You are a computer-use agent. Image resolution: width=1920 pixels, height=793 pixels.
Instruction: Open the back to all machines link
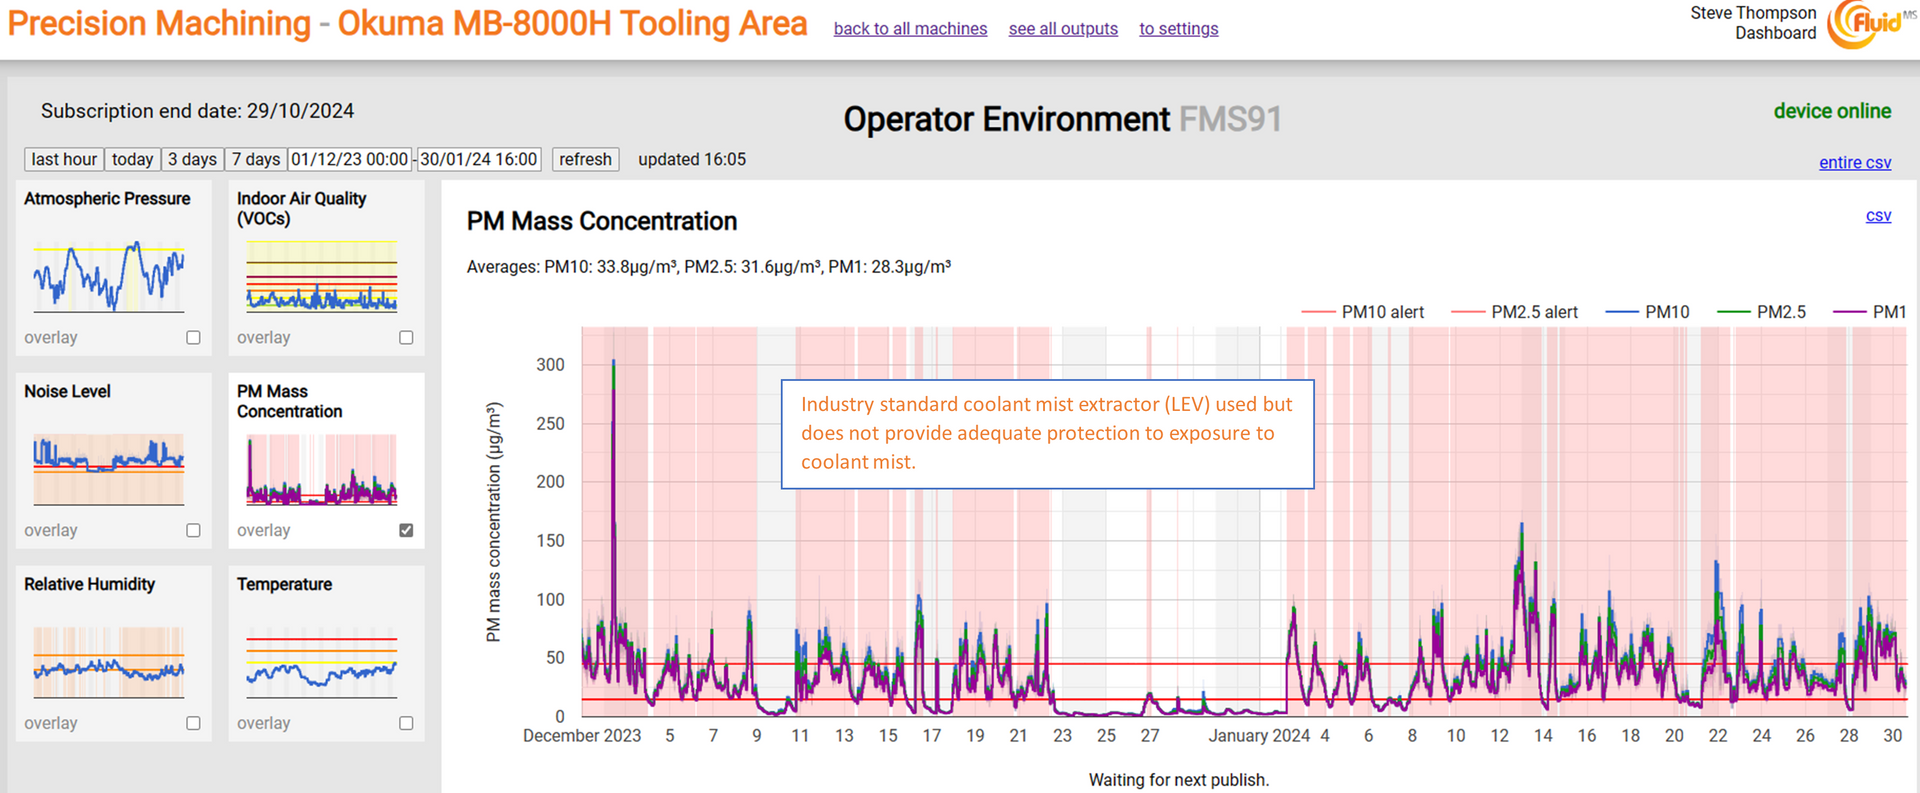(x=910, y=29)
